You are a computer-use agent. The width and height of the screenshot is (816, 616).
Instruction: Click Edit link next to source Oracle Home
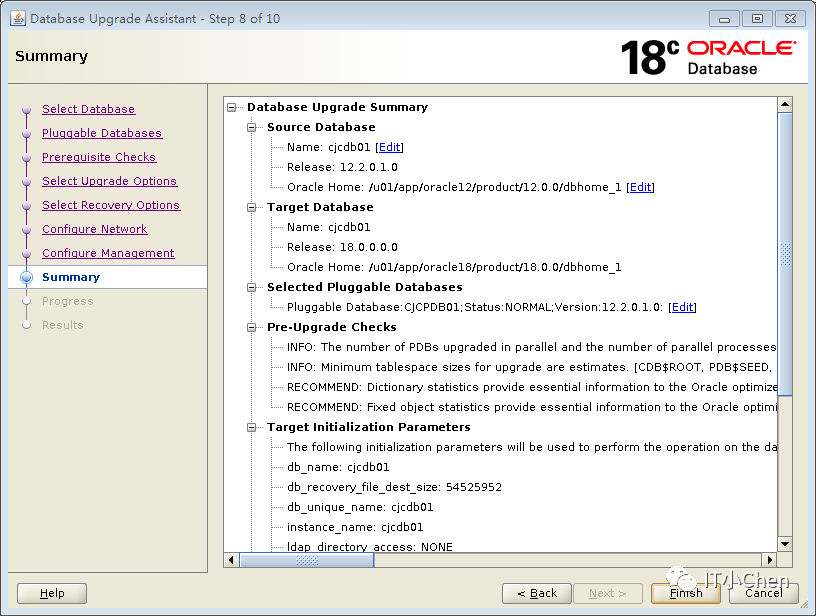[641, 187]
